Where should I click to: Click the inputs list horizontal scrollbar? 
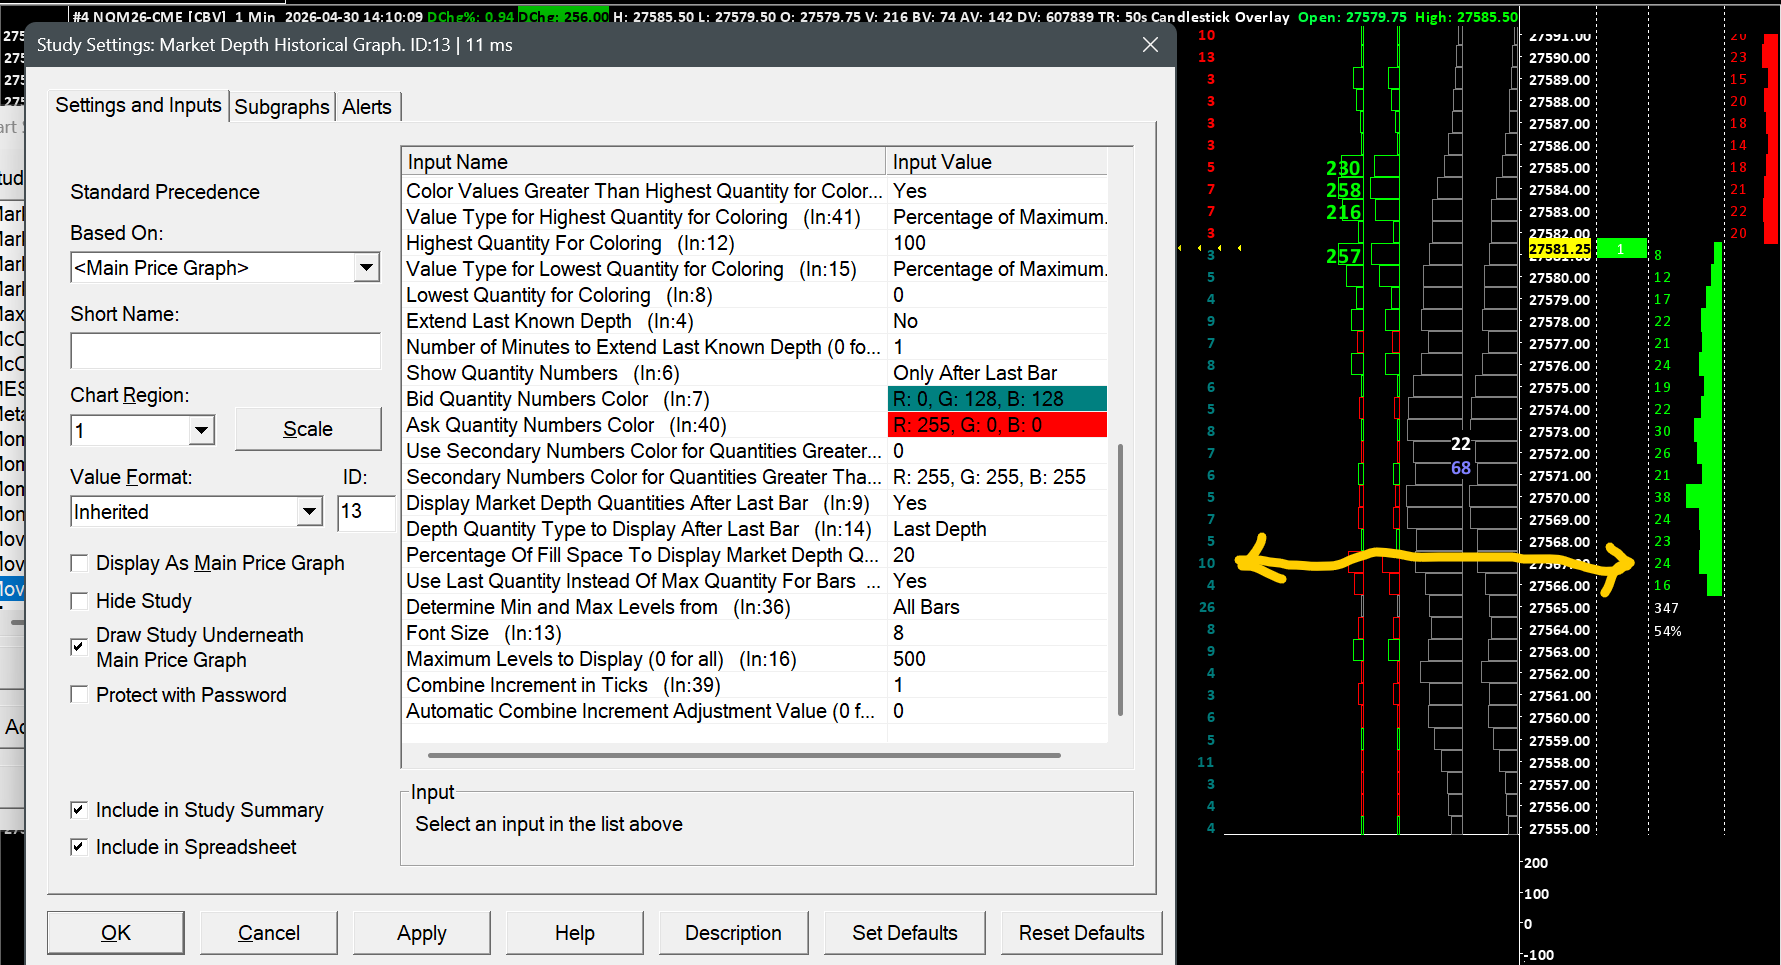point(744,756)
